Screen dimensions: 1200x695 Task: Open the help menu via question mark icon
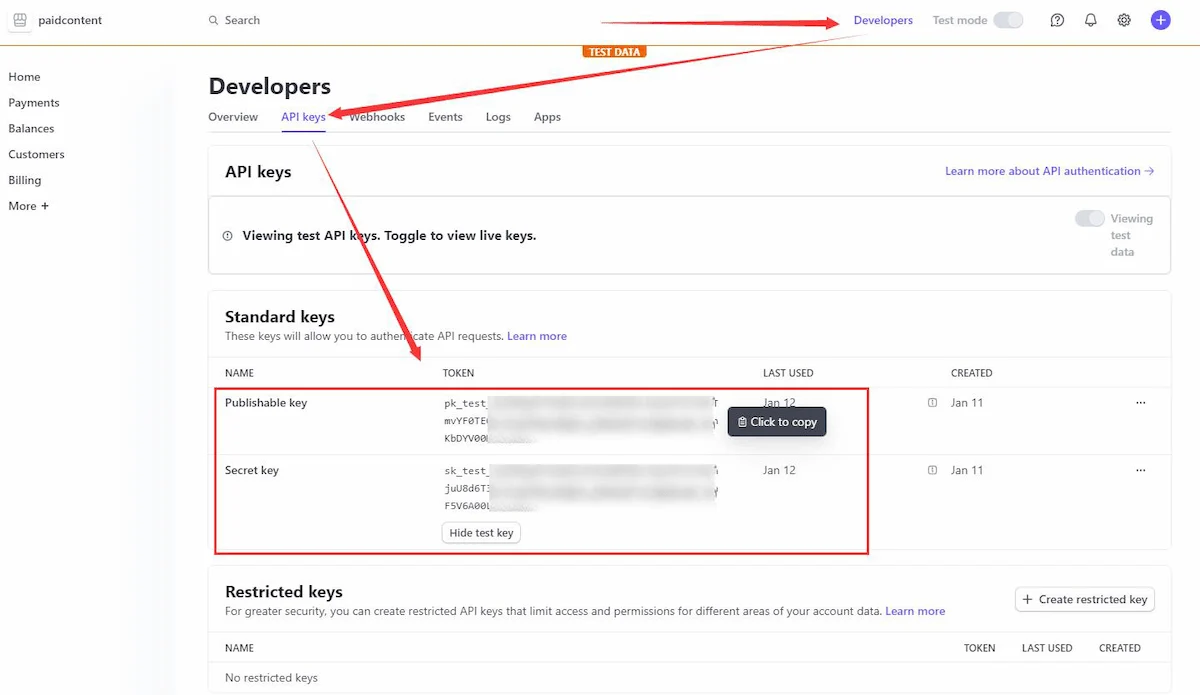[x=1057, y=20]
